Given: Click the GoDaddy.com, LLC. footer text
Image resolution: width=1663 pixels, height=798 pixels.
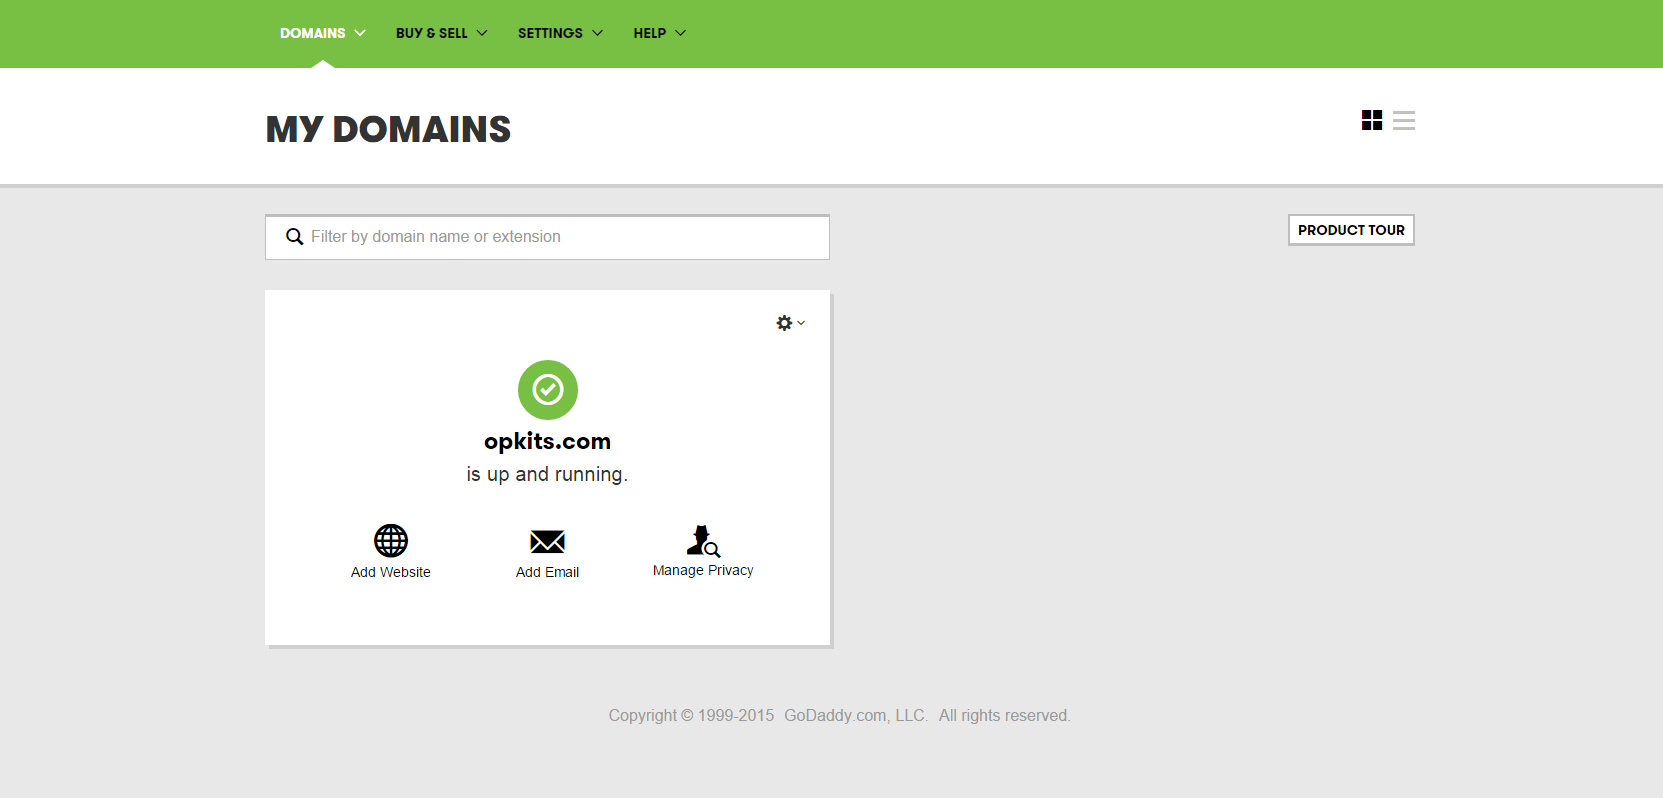Looking at the screenshot, I should pyautogui.click(x=856, y=716).
